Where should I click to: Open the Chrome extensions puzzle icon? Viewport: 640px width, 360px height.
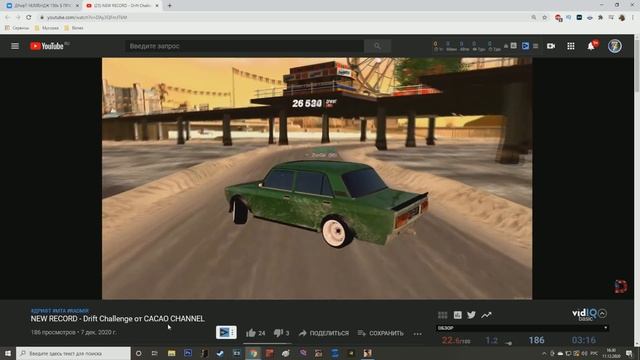pos(600,18)
